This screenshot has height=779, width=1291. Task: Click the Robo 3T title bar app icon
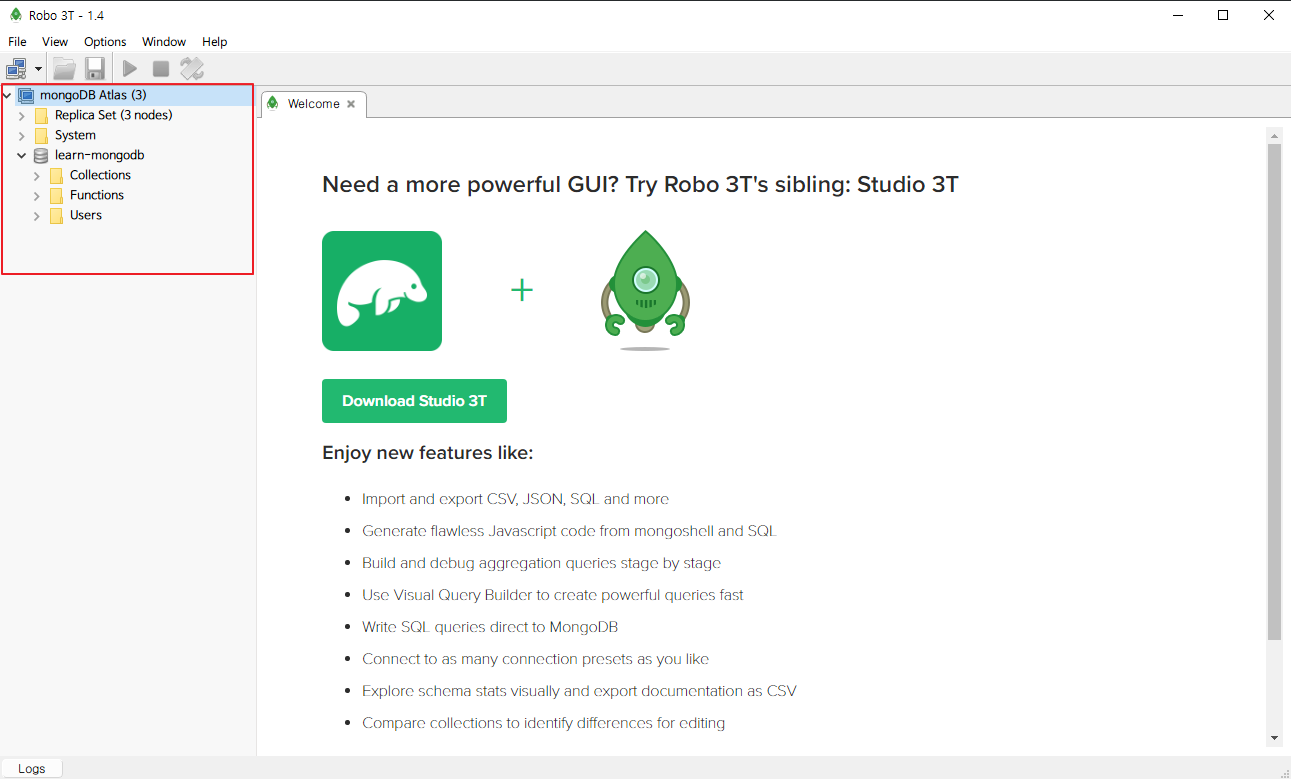[15, 15]
